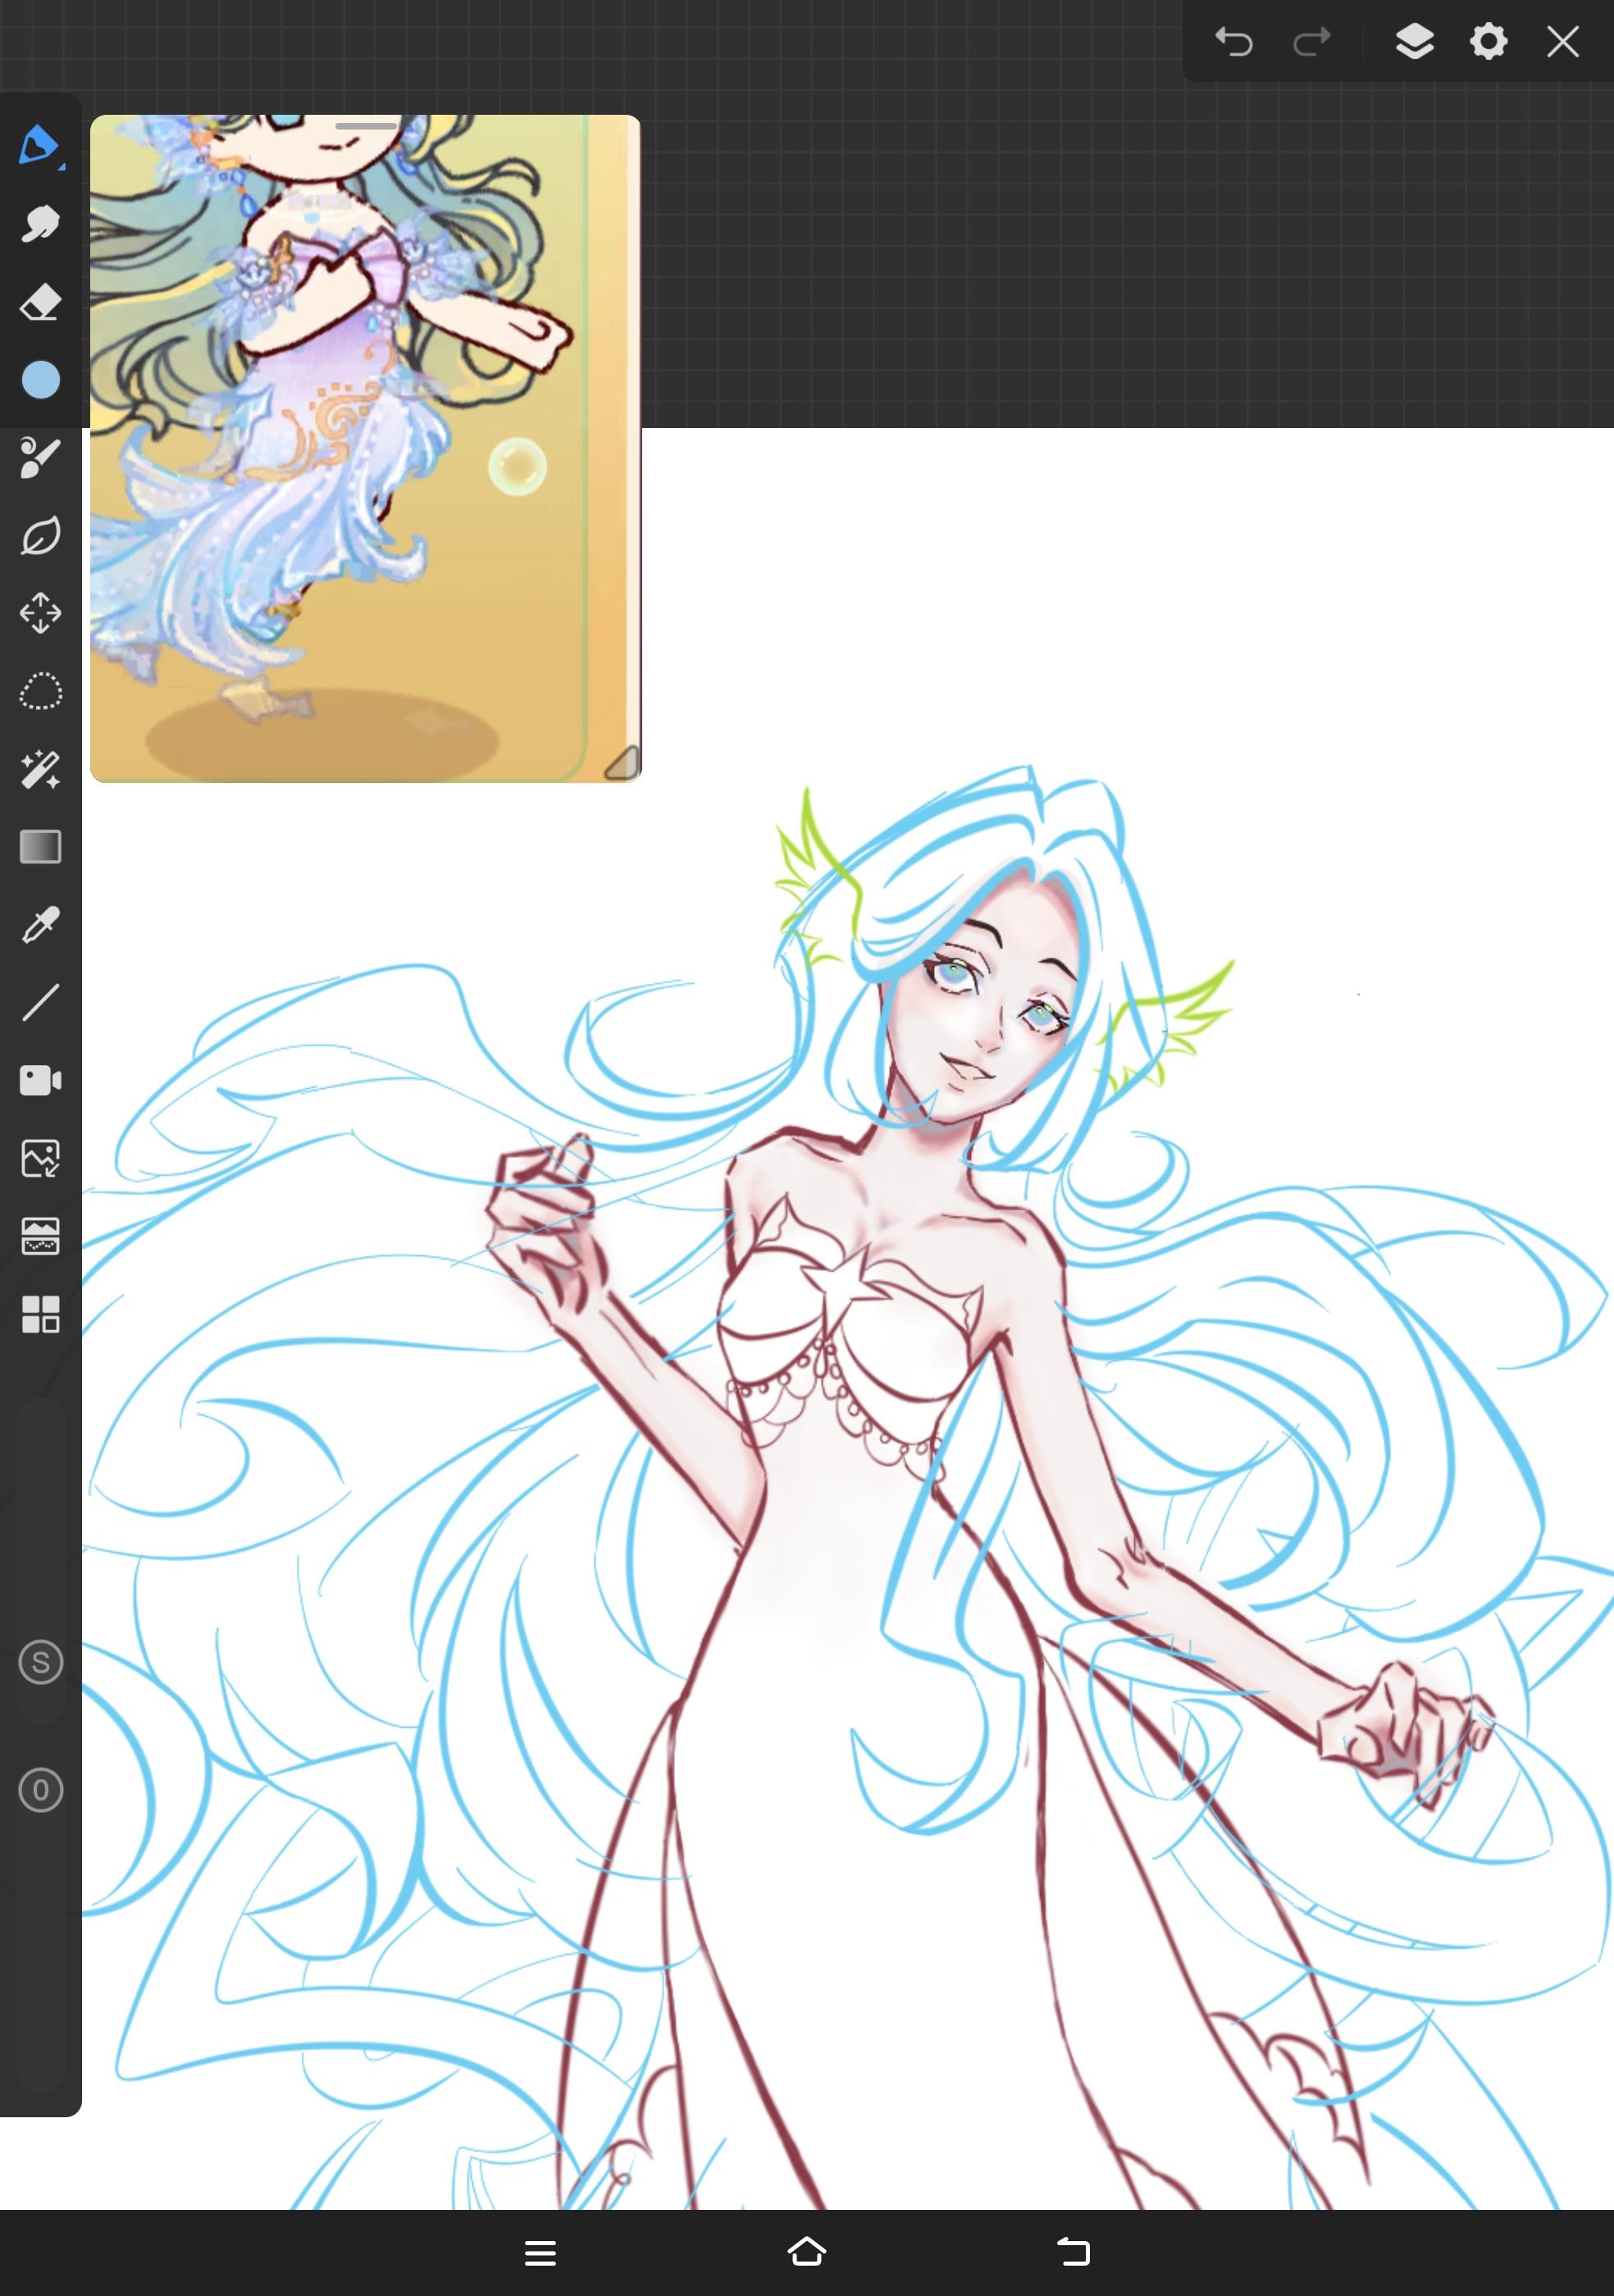Open the Android recent apps menu button

(540, 2253)
